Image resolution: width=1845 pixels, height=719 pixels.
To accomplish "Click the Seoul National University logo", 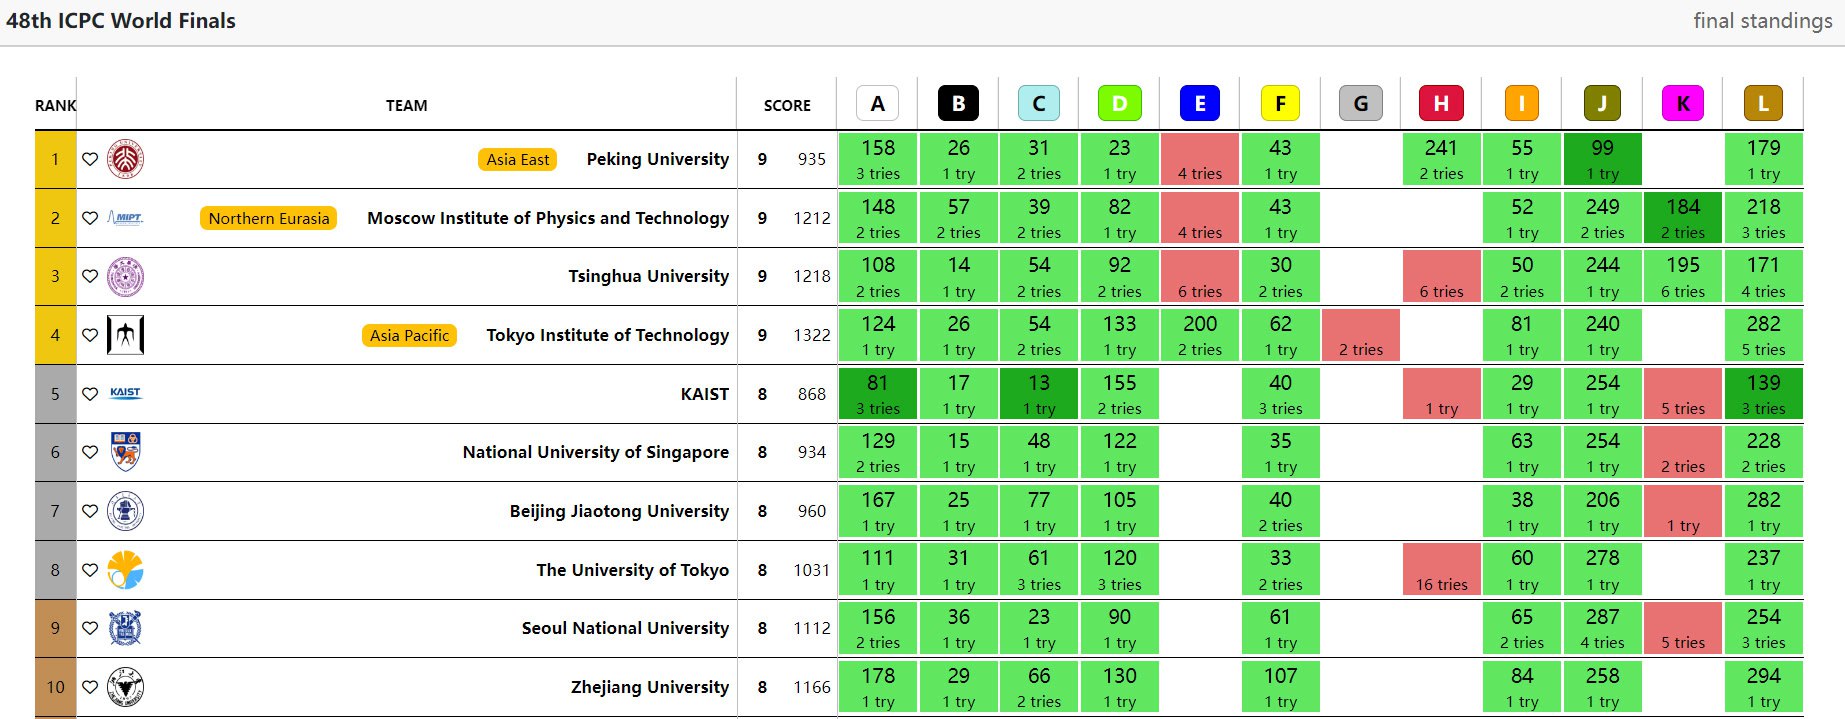I will (x=125, y=628).
